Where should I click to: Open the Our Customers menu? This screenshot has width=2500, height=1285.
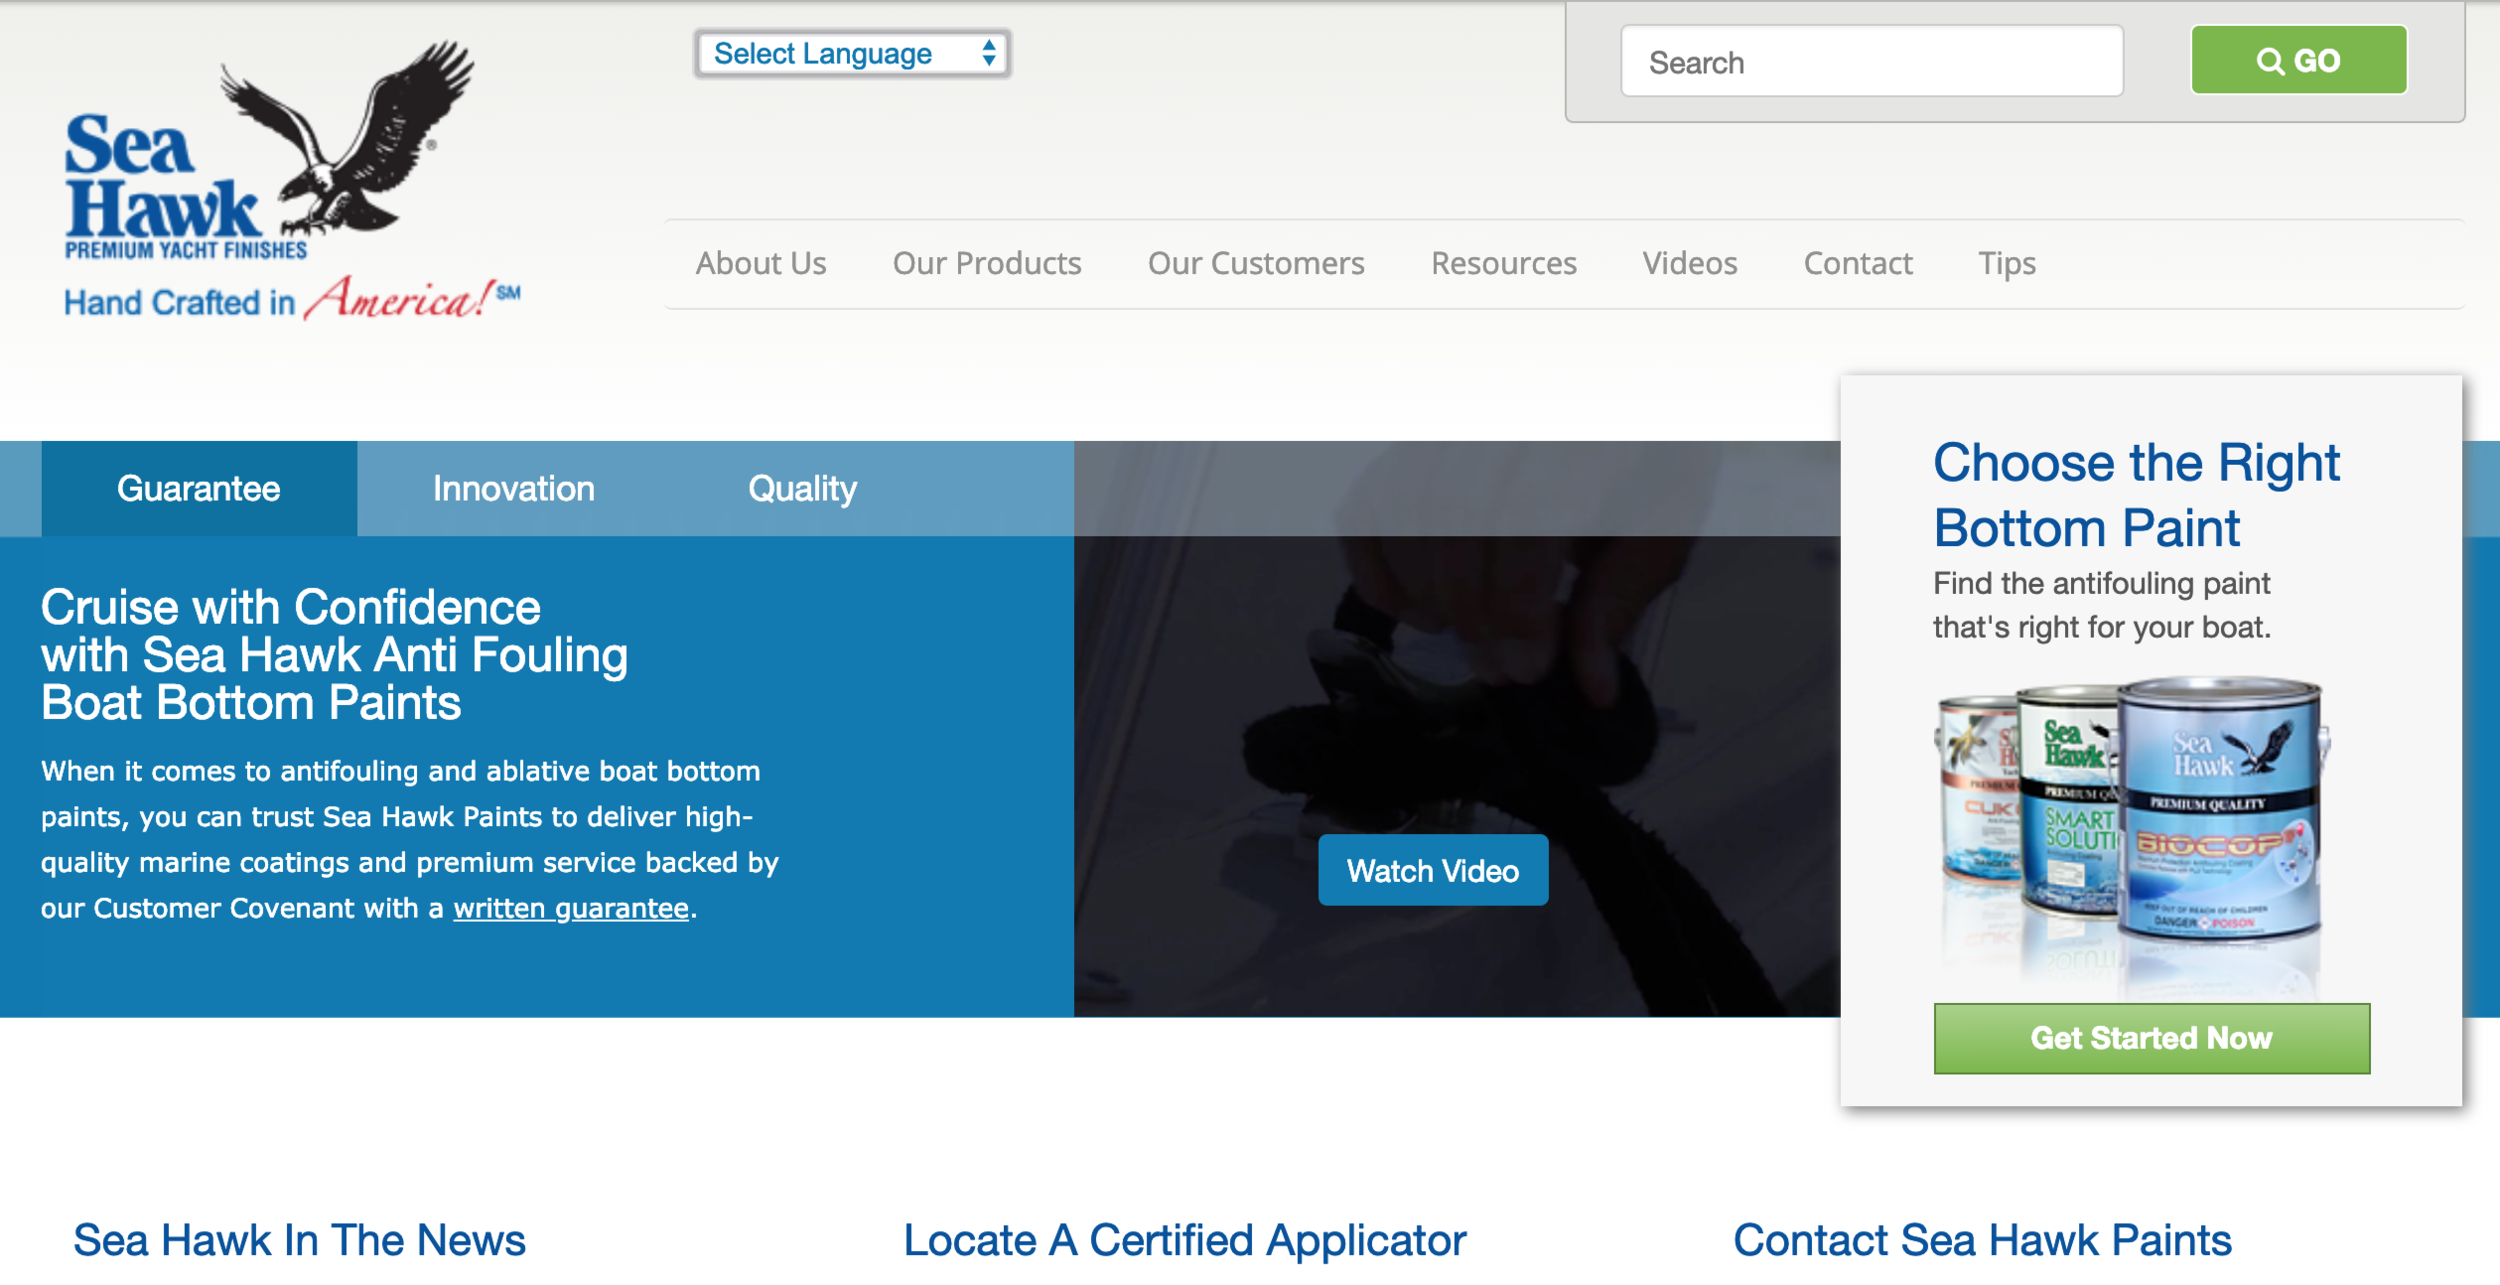[1256, 264]
